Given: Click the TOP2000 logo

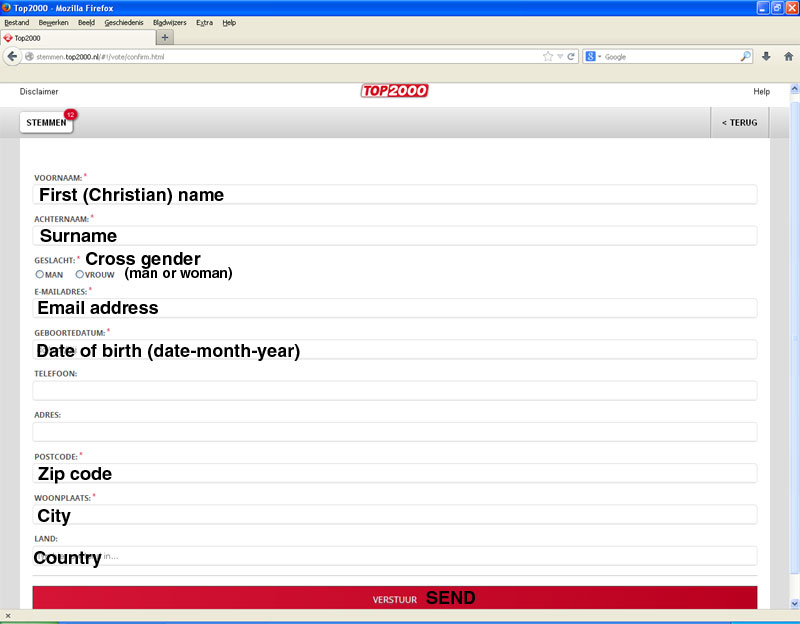Looking at the screenshot, I should click(394, 91).
